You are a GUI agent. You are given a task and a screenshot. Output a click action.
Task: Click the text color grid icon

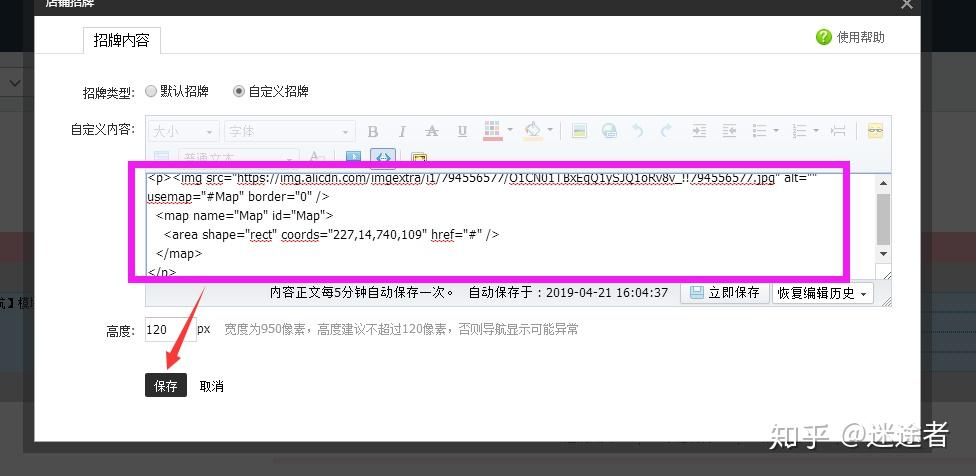click(x=492, y=131)
